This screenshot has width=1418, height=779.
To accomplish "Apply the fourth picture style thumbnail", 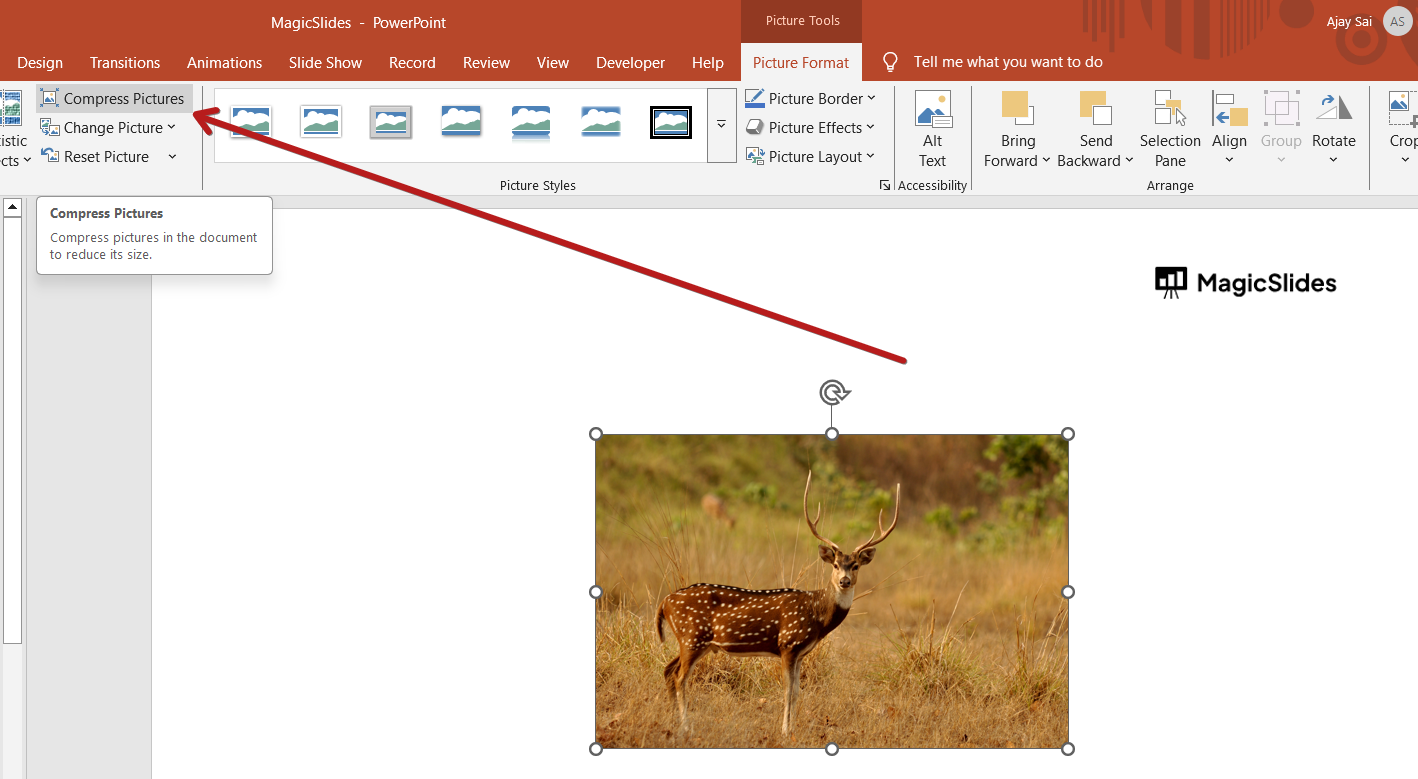I will coord(461,122).
